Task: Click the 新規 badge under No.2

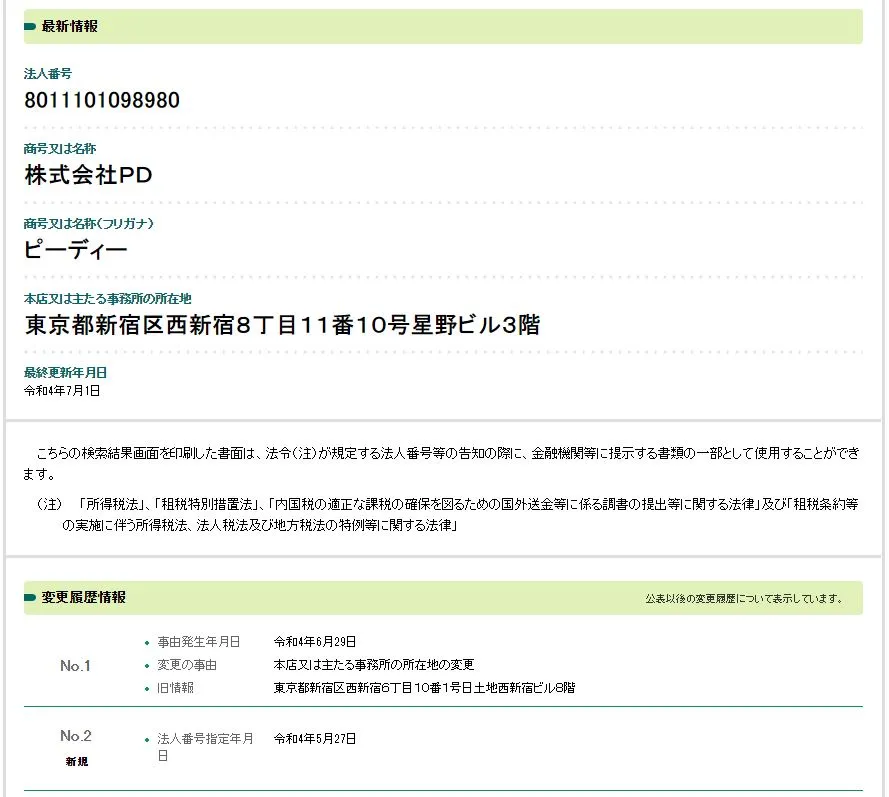Action: (x=76, y=761)
